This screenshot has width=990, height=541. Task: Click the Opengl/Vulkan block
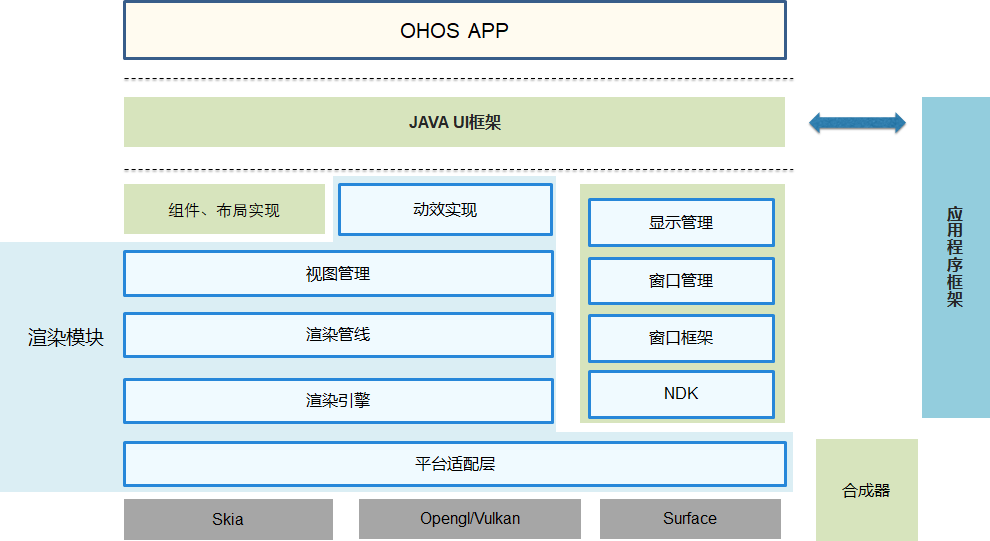(469, 519)
